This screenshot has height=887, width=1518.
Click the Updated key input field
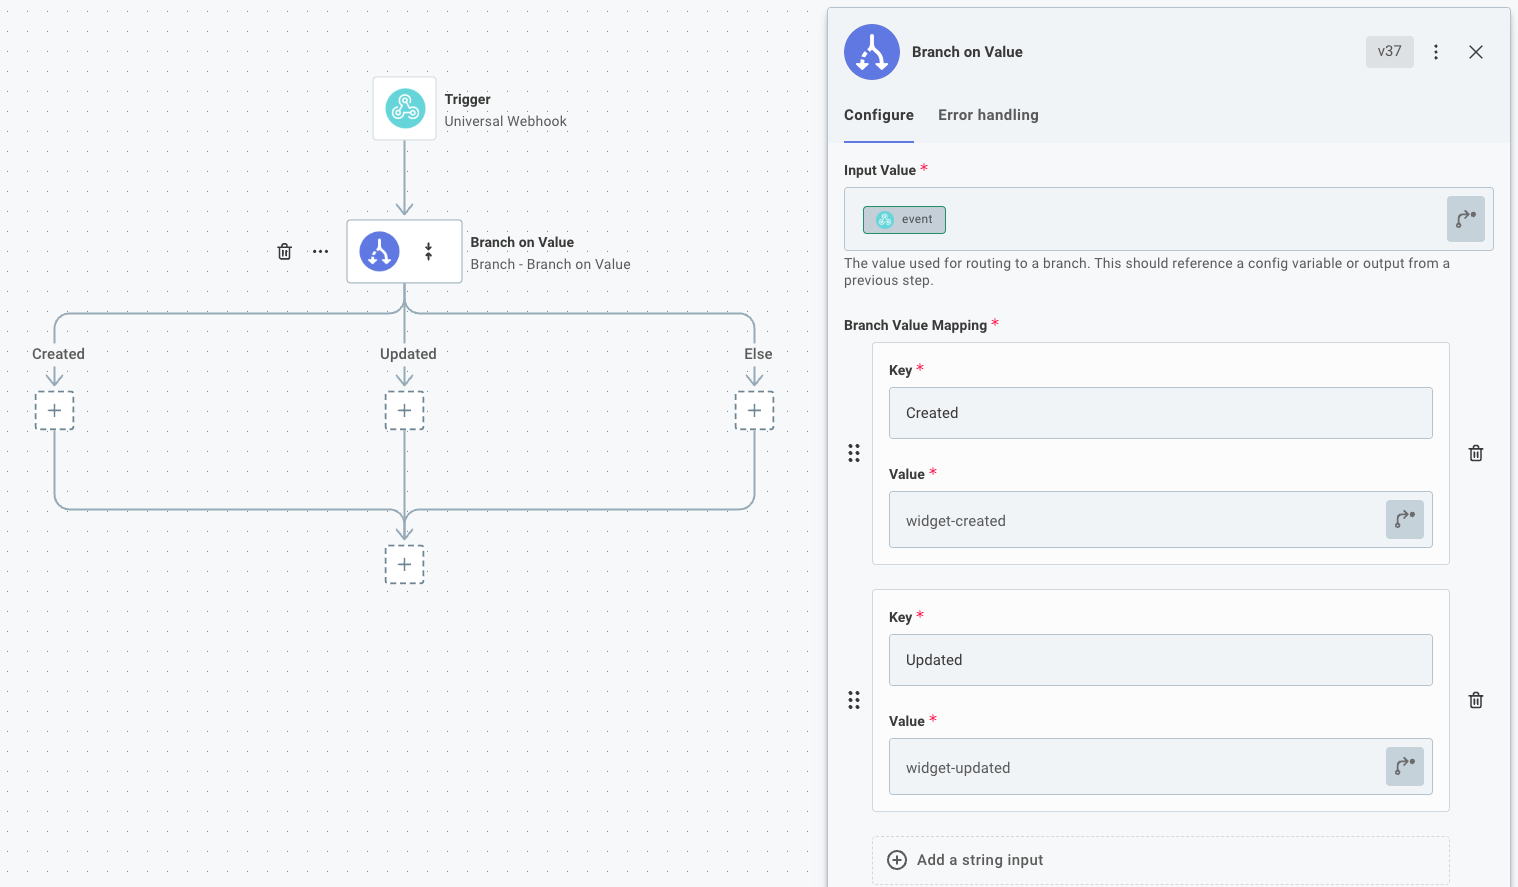pos(1160,660)
